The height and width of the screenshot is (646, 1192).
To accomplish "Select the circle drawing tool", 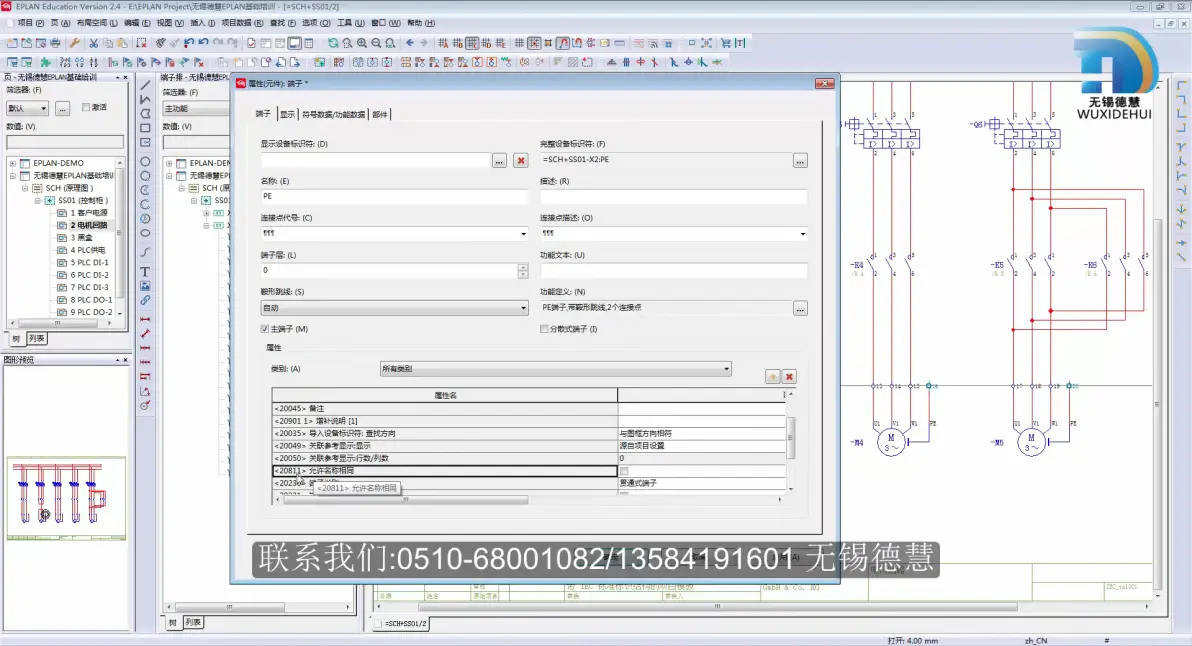I will (145, 161).
